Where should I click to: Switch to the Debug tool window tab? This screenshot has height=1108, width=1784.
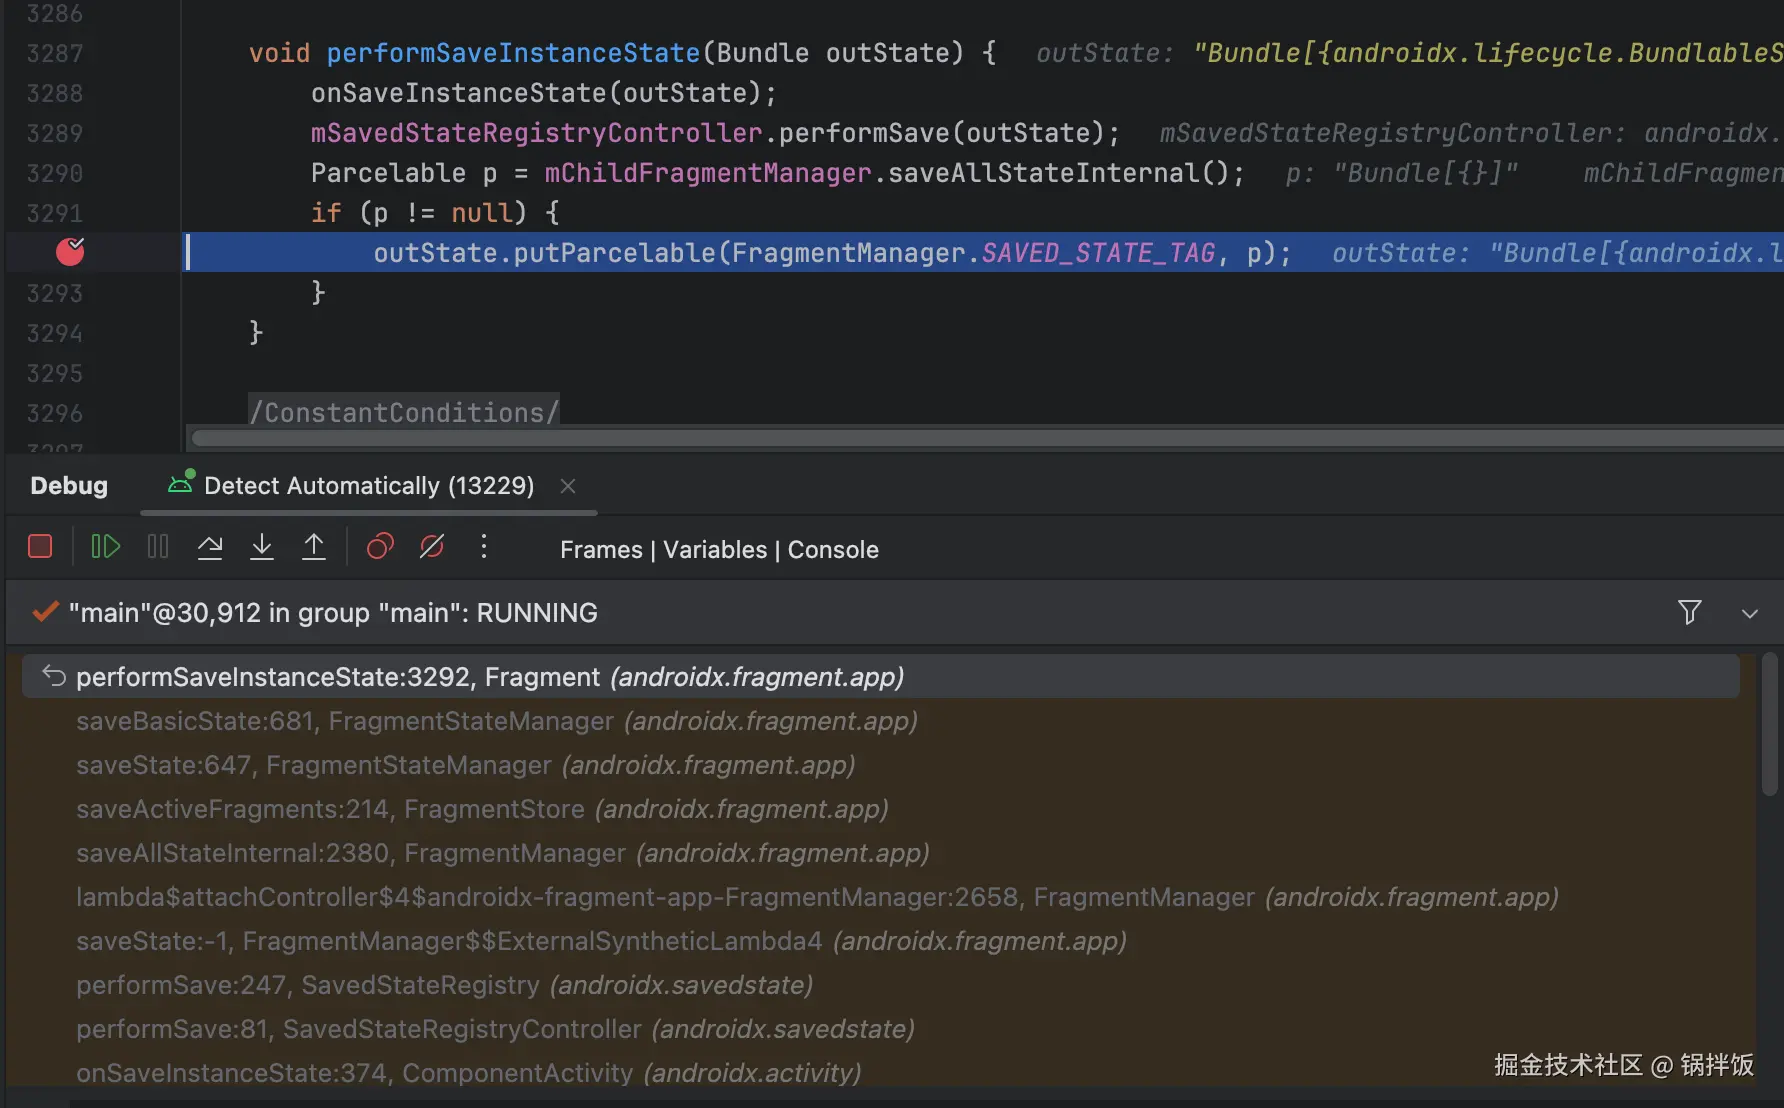69,486
